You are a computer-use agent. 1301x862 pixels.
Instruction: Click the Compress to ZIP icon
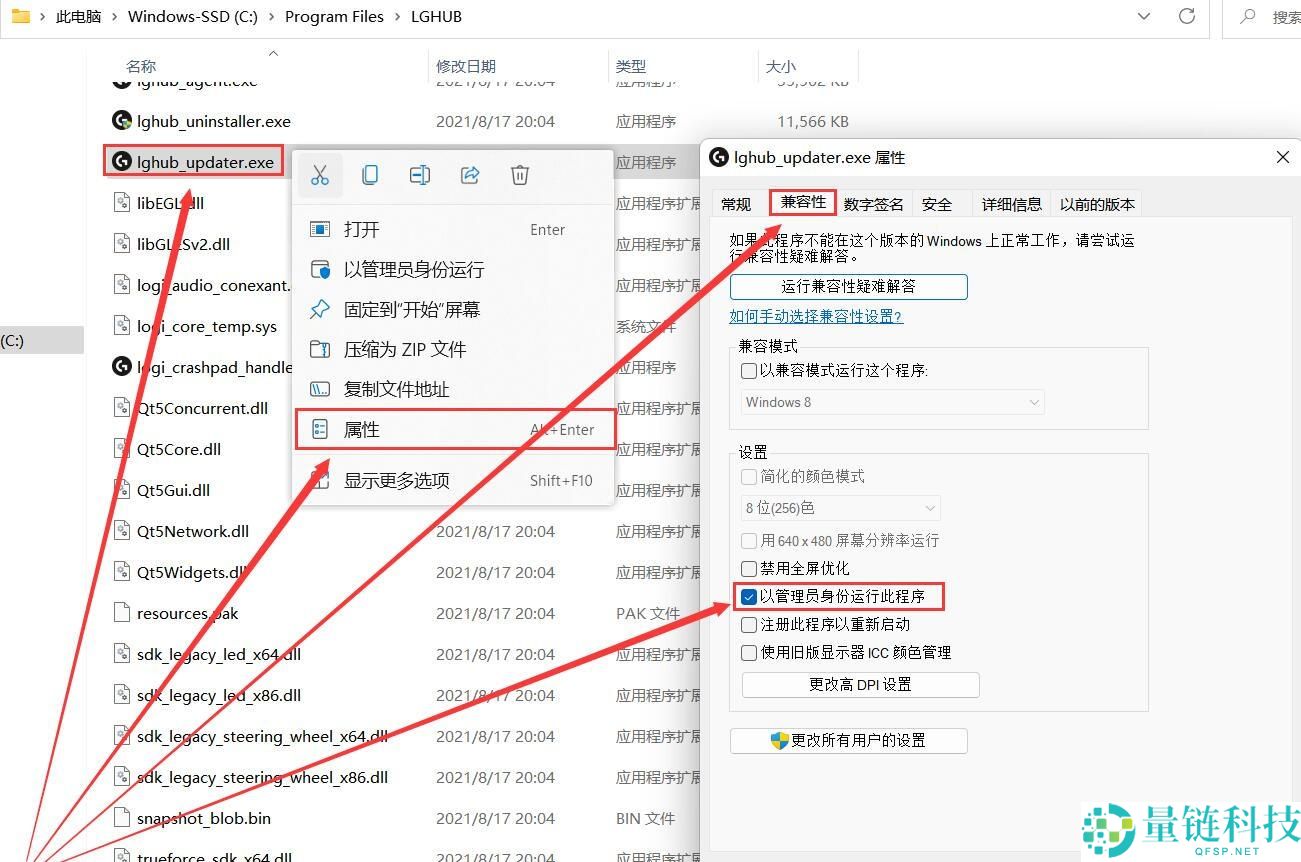320,349
